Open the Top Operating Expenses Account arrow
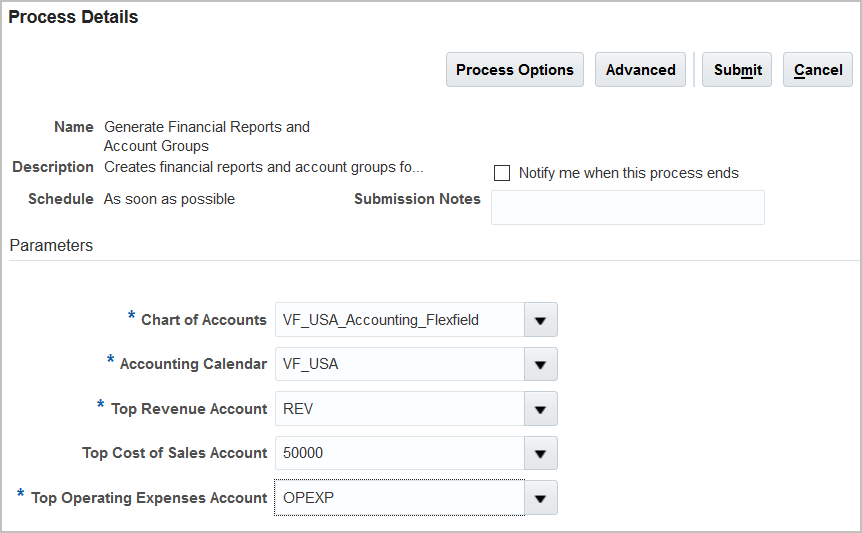This screenshot has width=862, height=533. point(541,498)
